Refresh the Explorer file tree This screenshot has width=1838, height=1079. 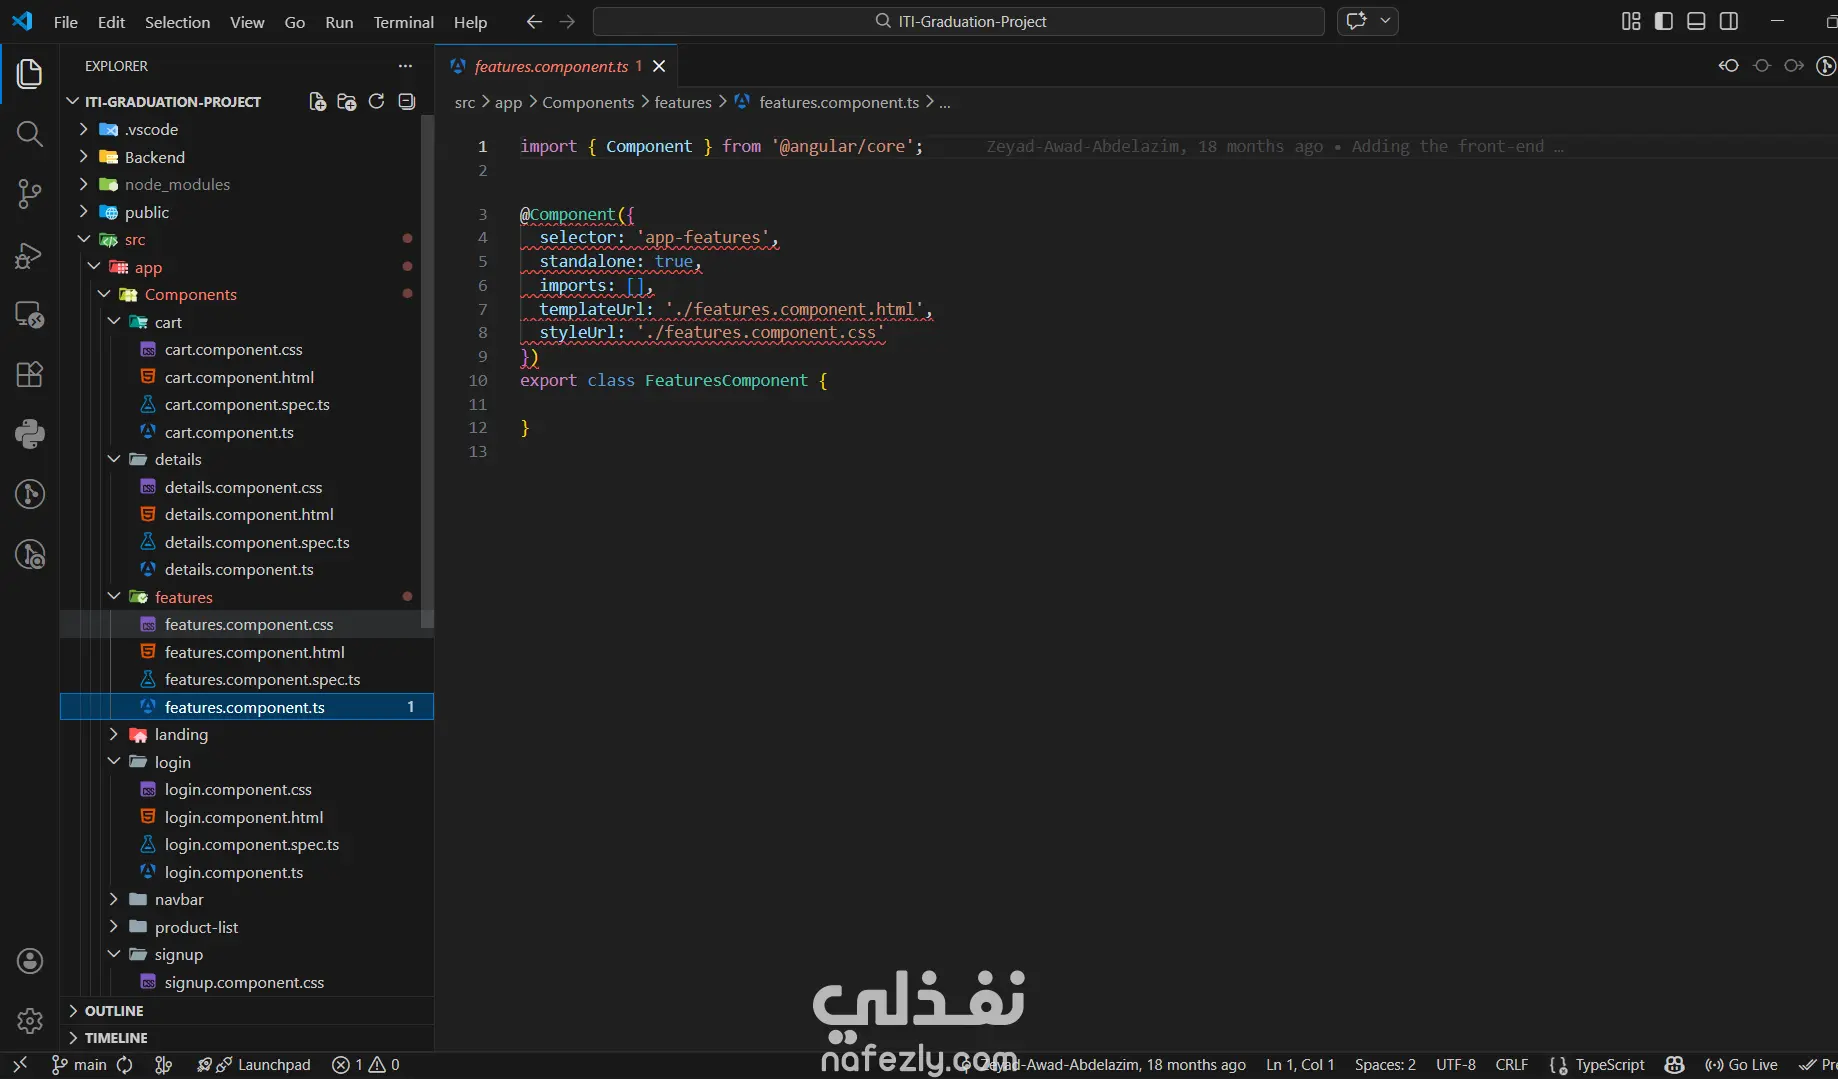pos(376,101)
